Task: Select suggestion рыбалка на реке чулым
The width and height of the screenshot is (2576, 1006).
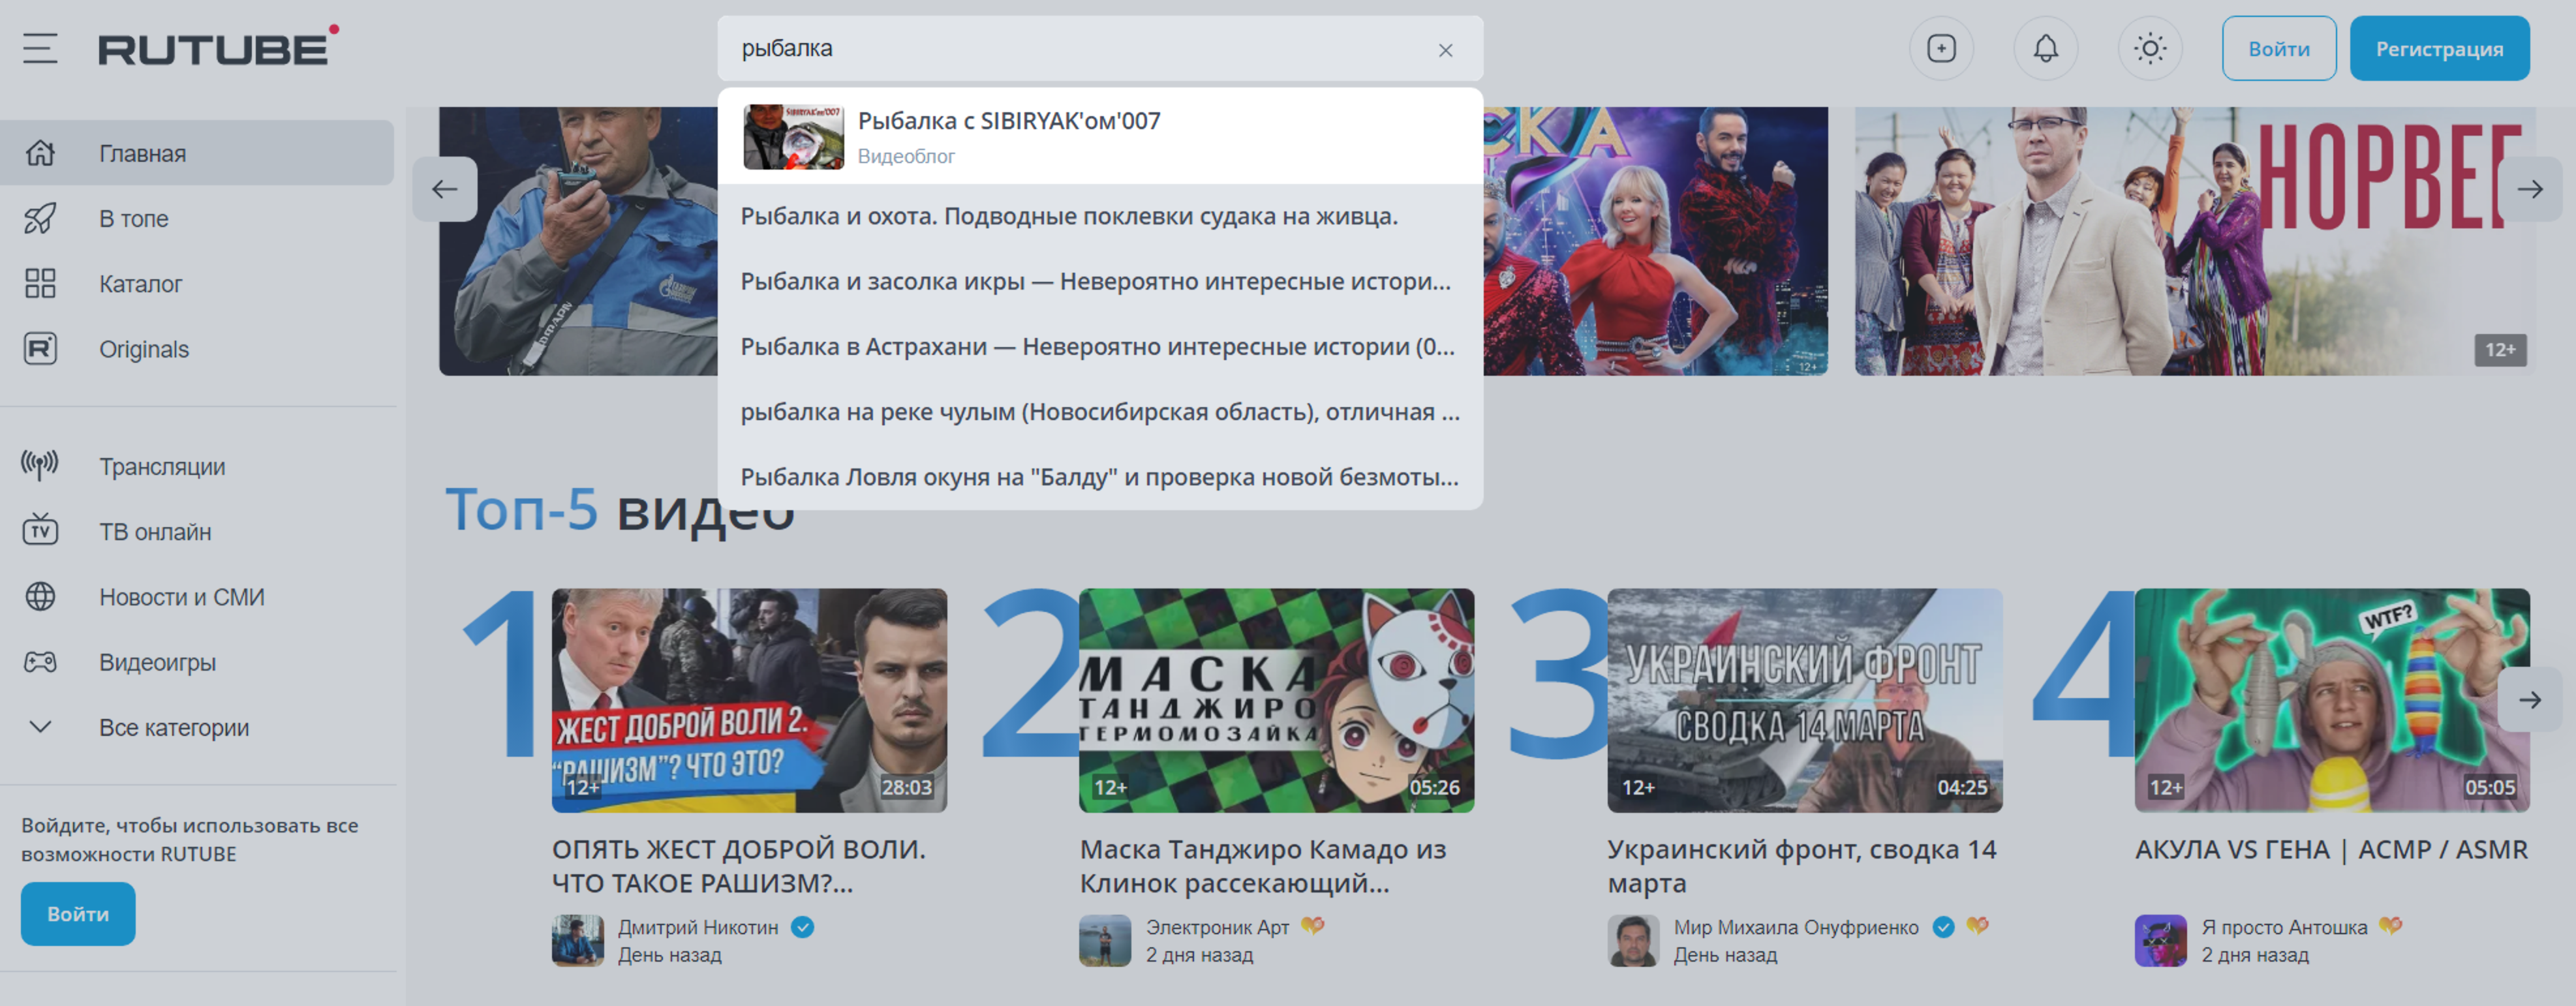Action: point(1100,411)
